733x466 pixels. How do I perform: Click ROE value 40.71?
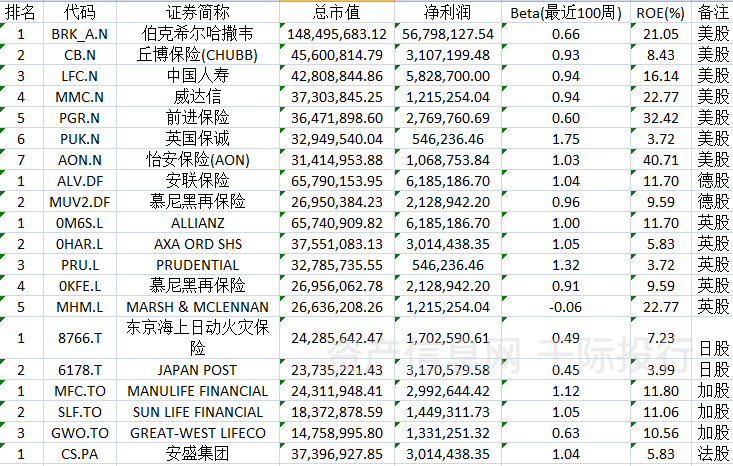pyautogui.click(x=661, y=160)
